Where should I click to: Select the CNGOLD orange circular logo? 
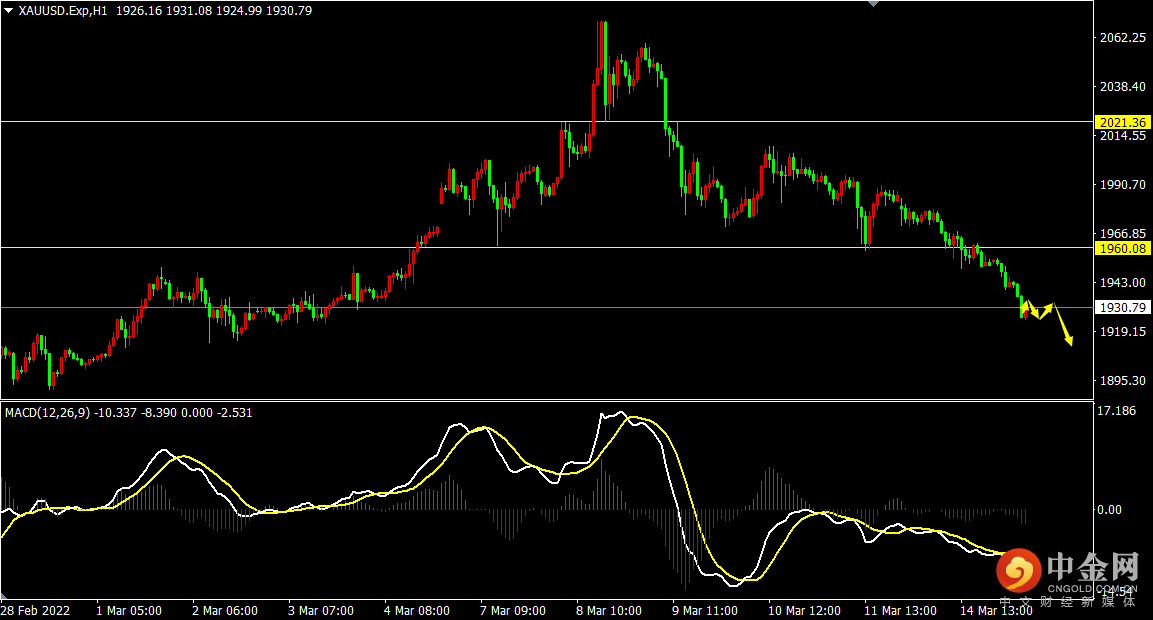click(1018, 570)
